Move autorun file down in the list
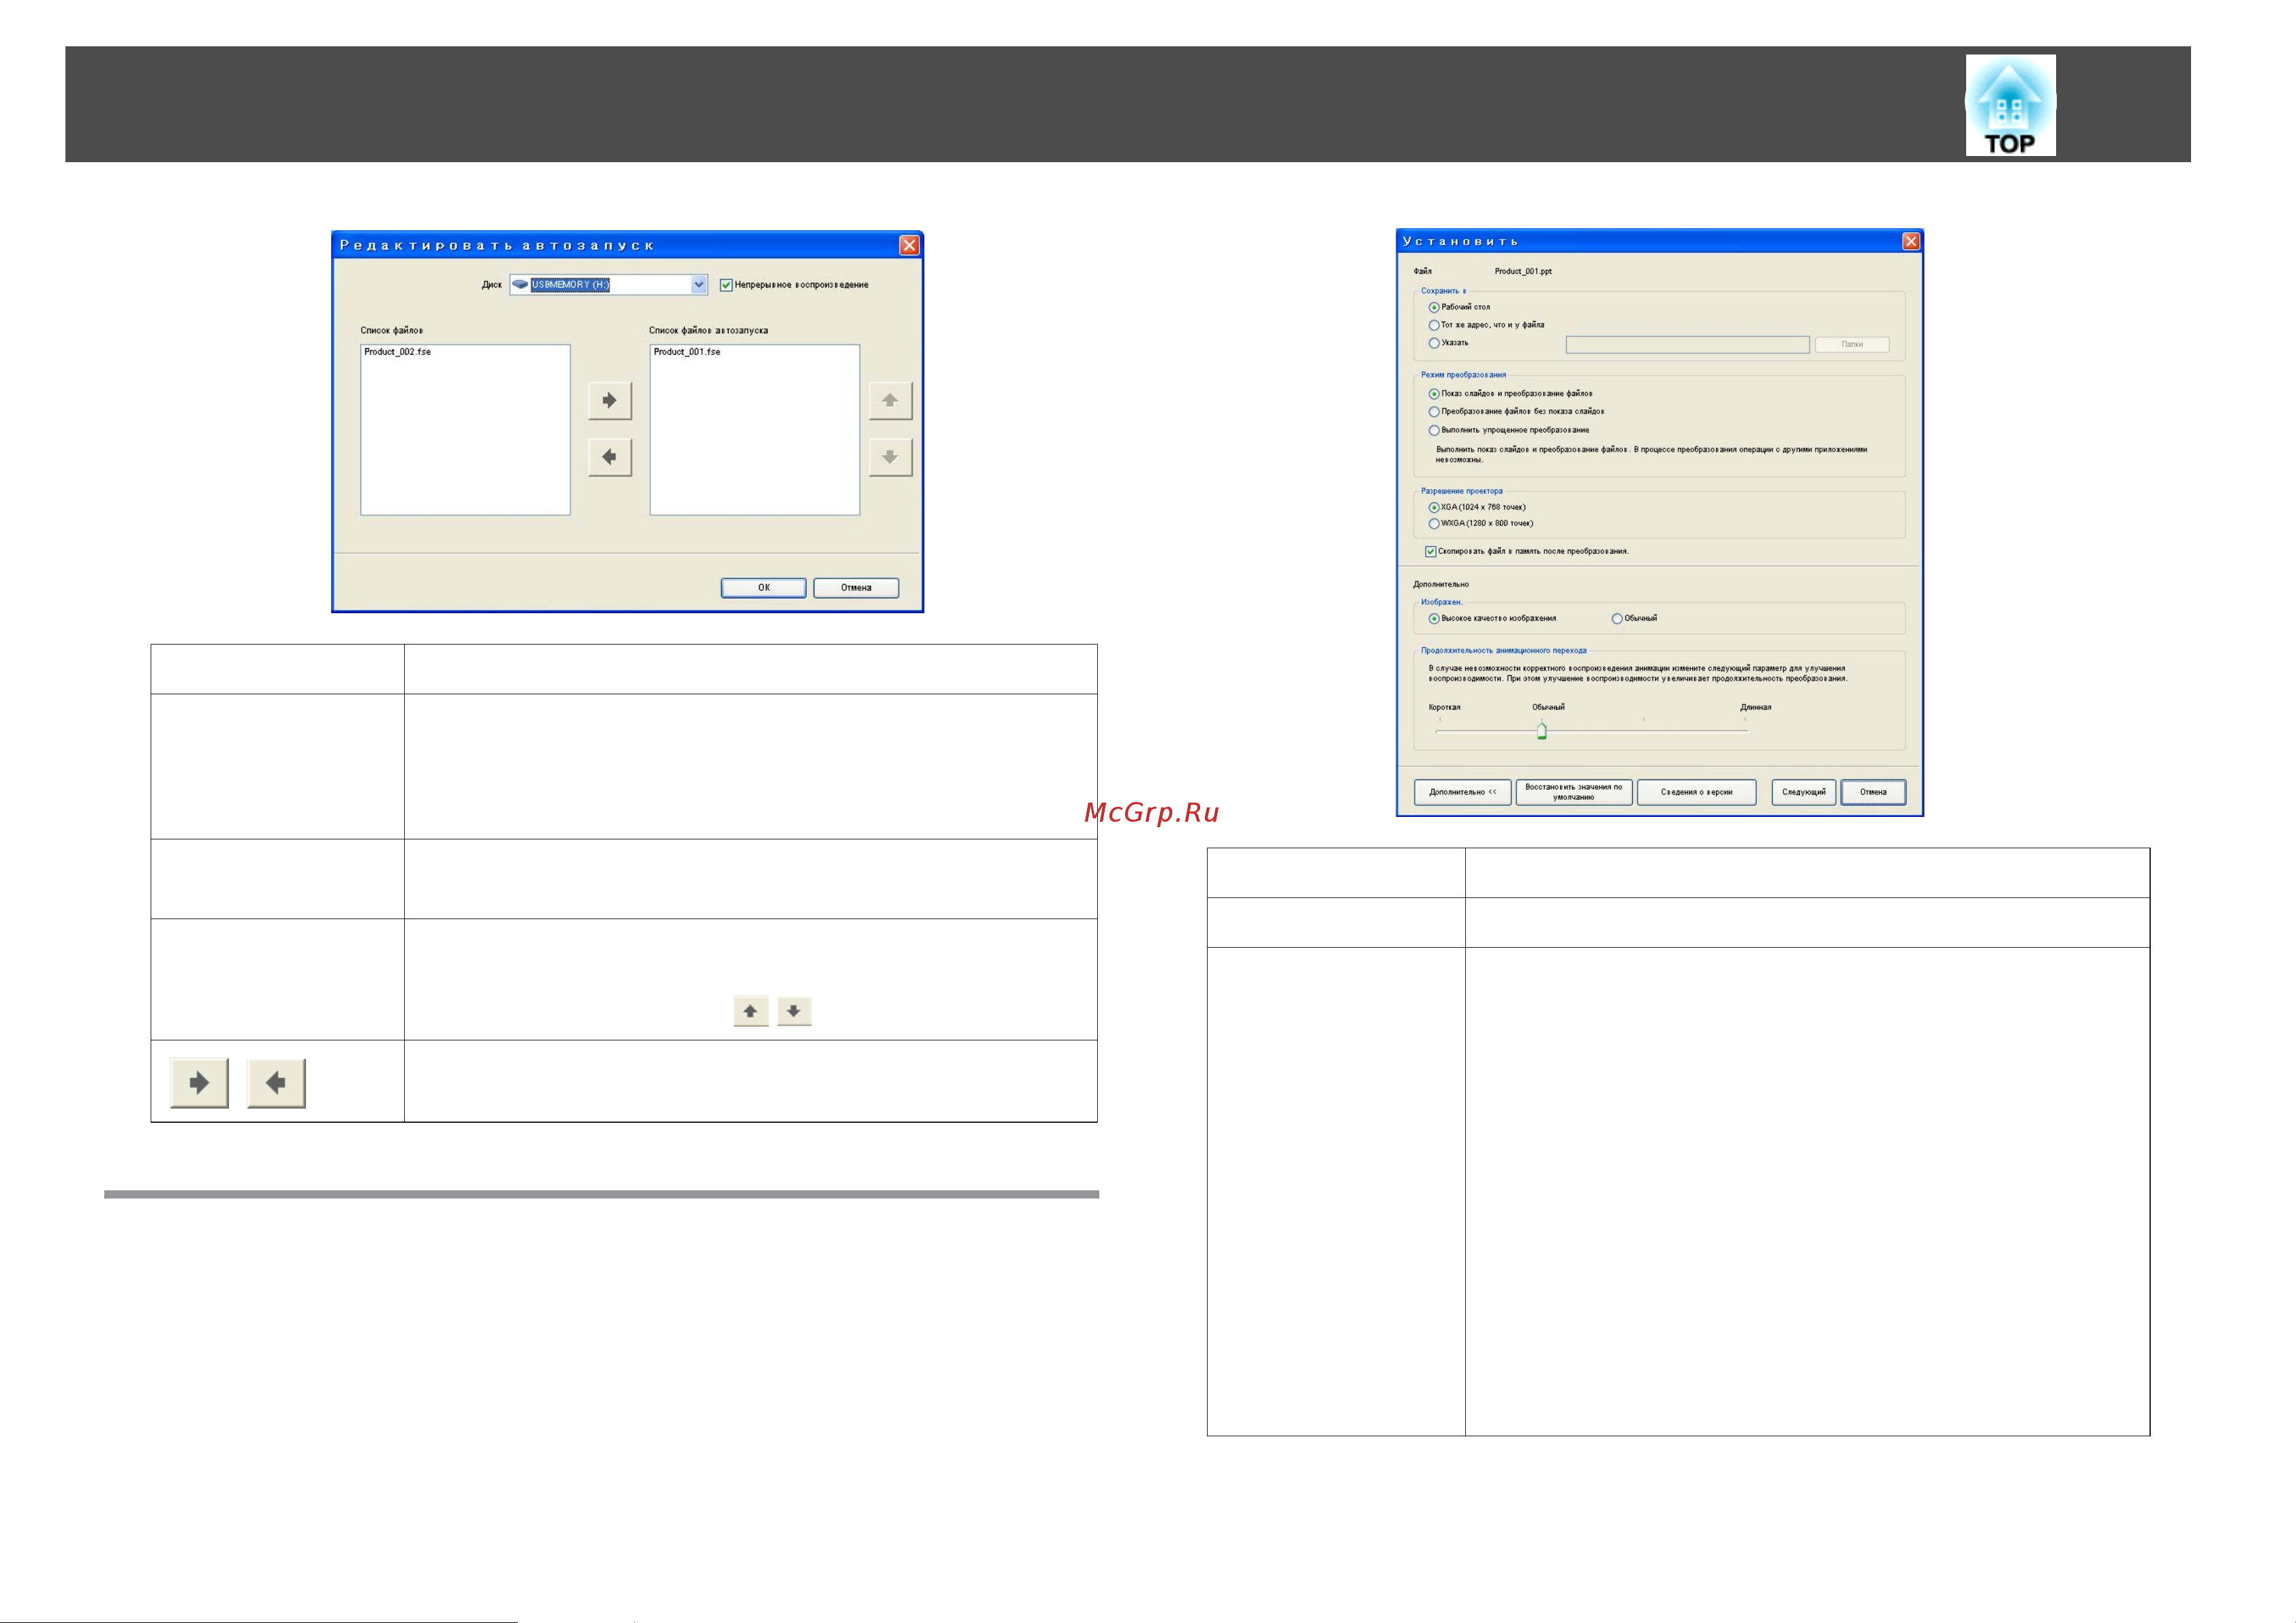Viewport: 2296px width, 1623px height. [x=890, y=457]
